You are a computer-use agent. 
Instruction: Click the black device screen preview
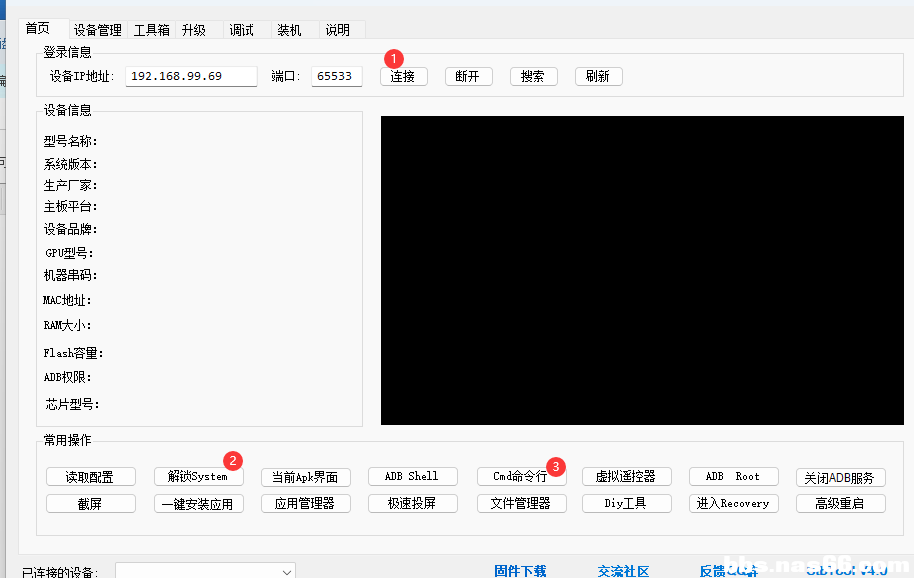click(628, 270)
